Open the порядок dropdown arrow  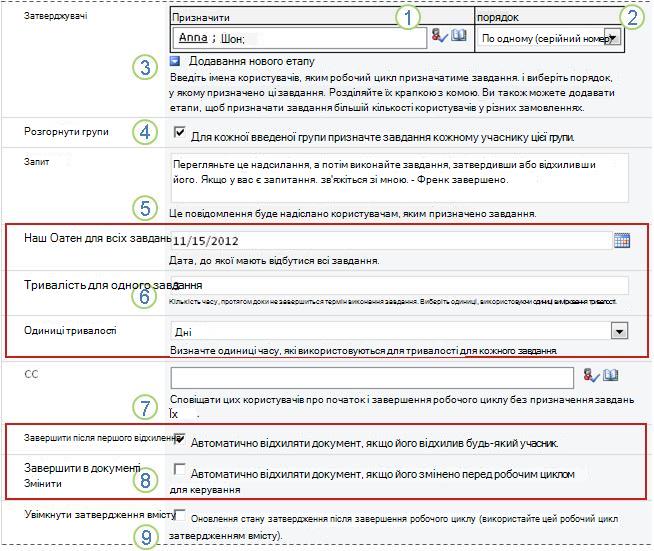(613, 38)
